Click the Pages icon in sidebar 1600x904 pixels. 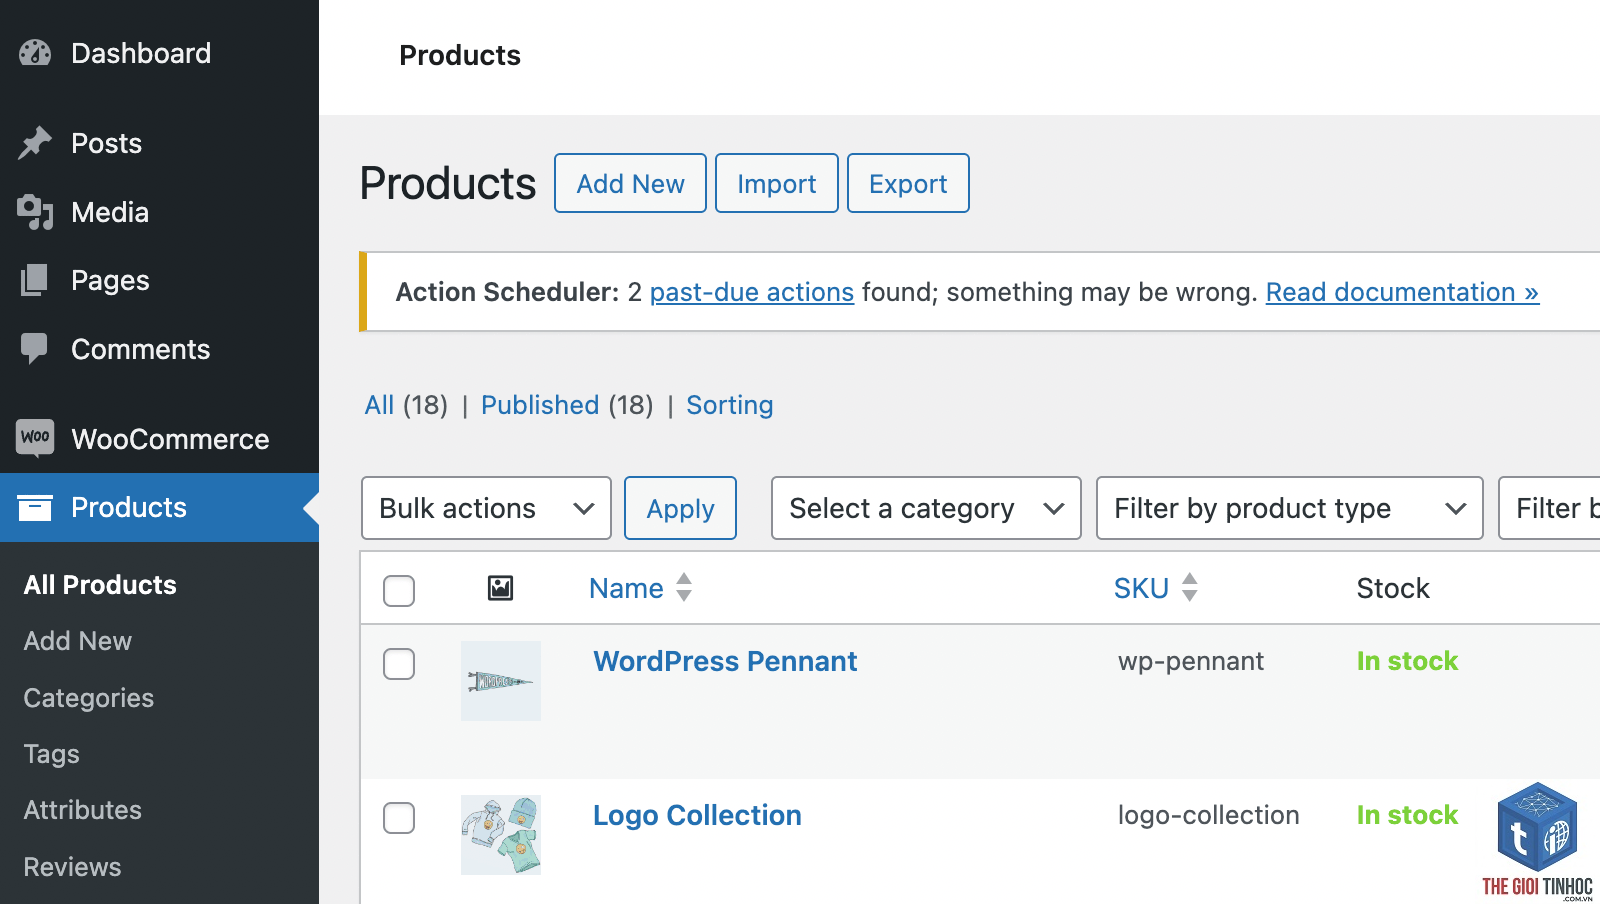(35, 280)
